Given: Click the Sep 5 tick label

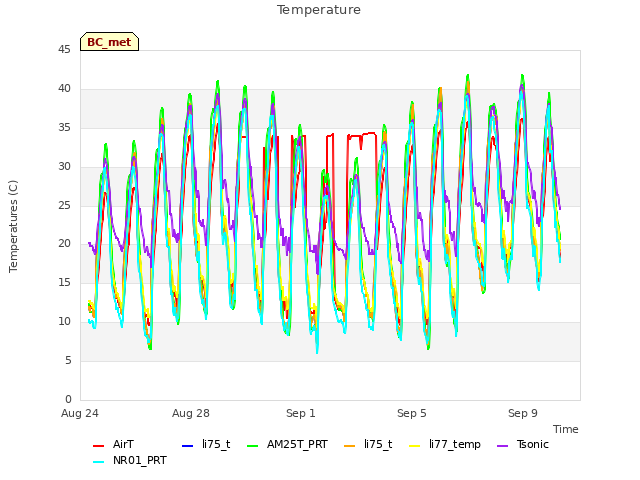Looking at the screenshot, I should (x=412, y=413).
